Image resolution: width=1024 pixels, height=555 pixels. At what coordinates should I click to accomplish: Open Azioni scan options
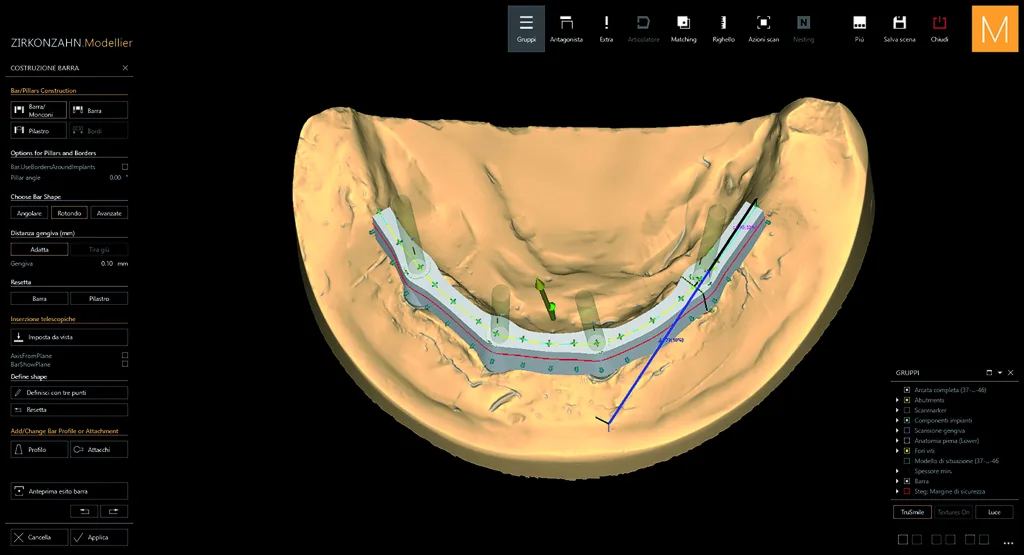pyautogui.click(x=763, y=29)
